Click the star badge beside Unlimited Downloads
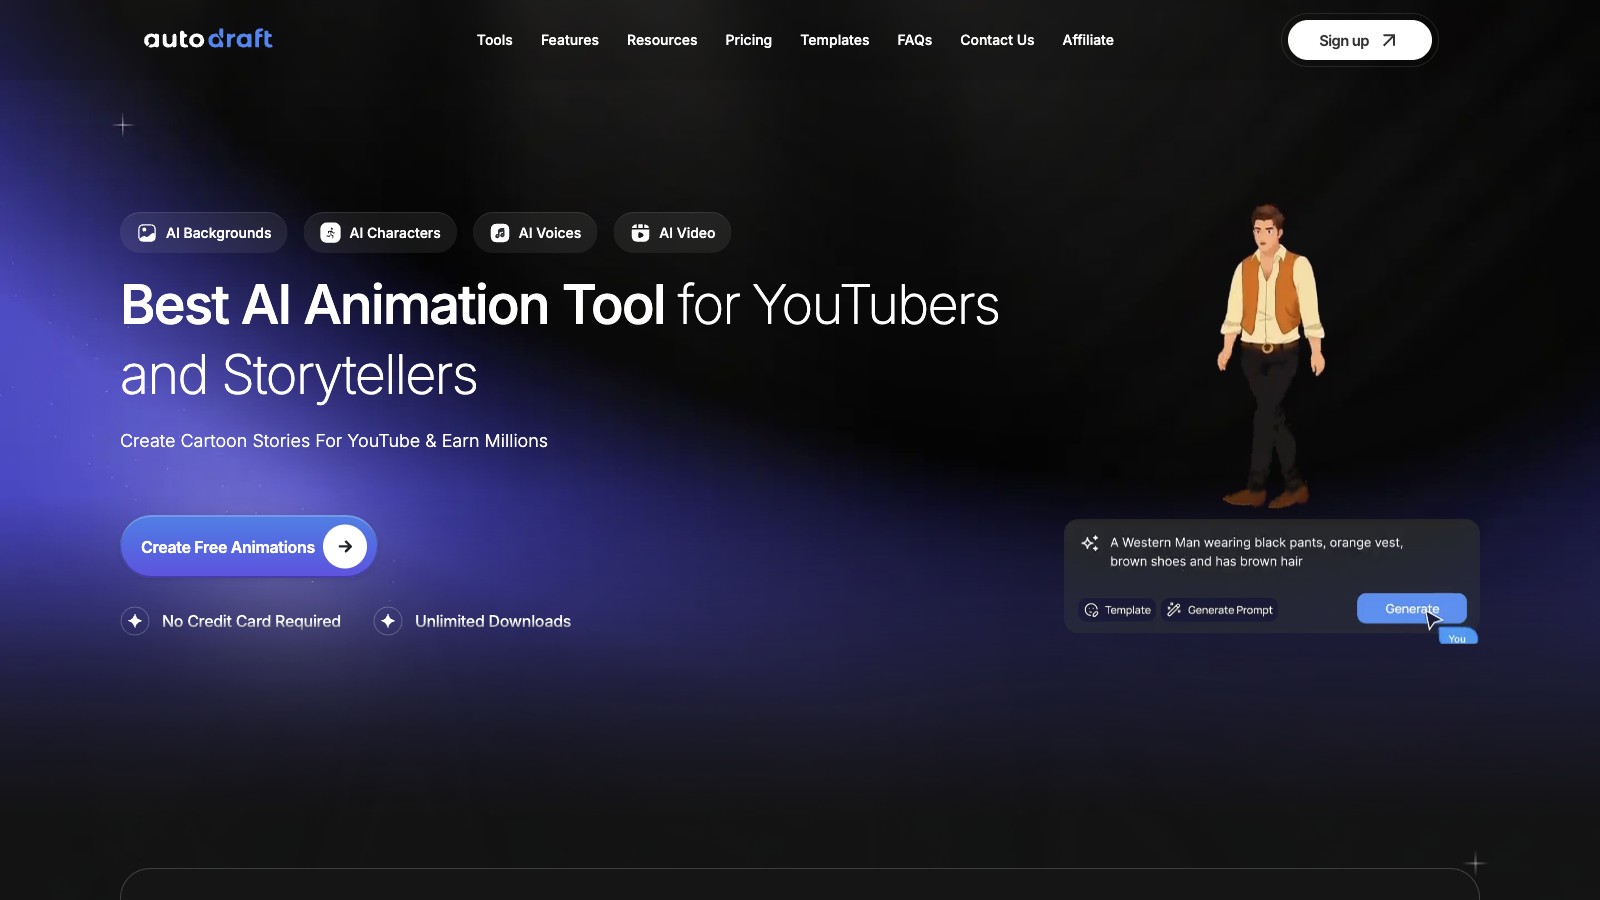This screenshot has height=900, width=1600. [388, 621]
